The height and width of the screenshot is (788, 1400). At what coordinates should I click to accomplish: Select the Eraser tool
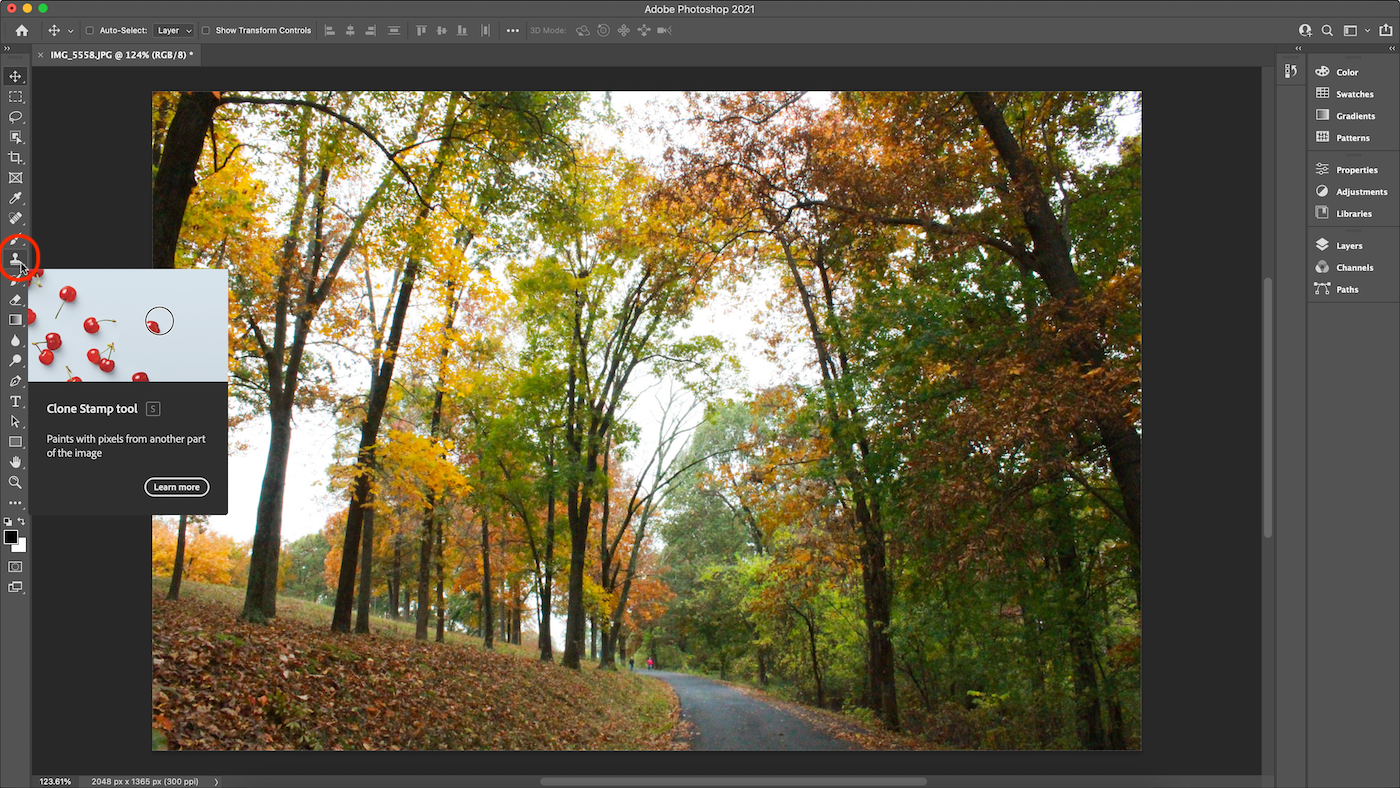[x=15, y=299]
